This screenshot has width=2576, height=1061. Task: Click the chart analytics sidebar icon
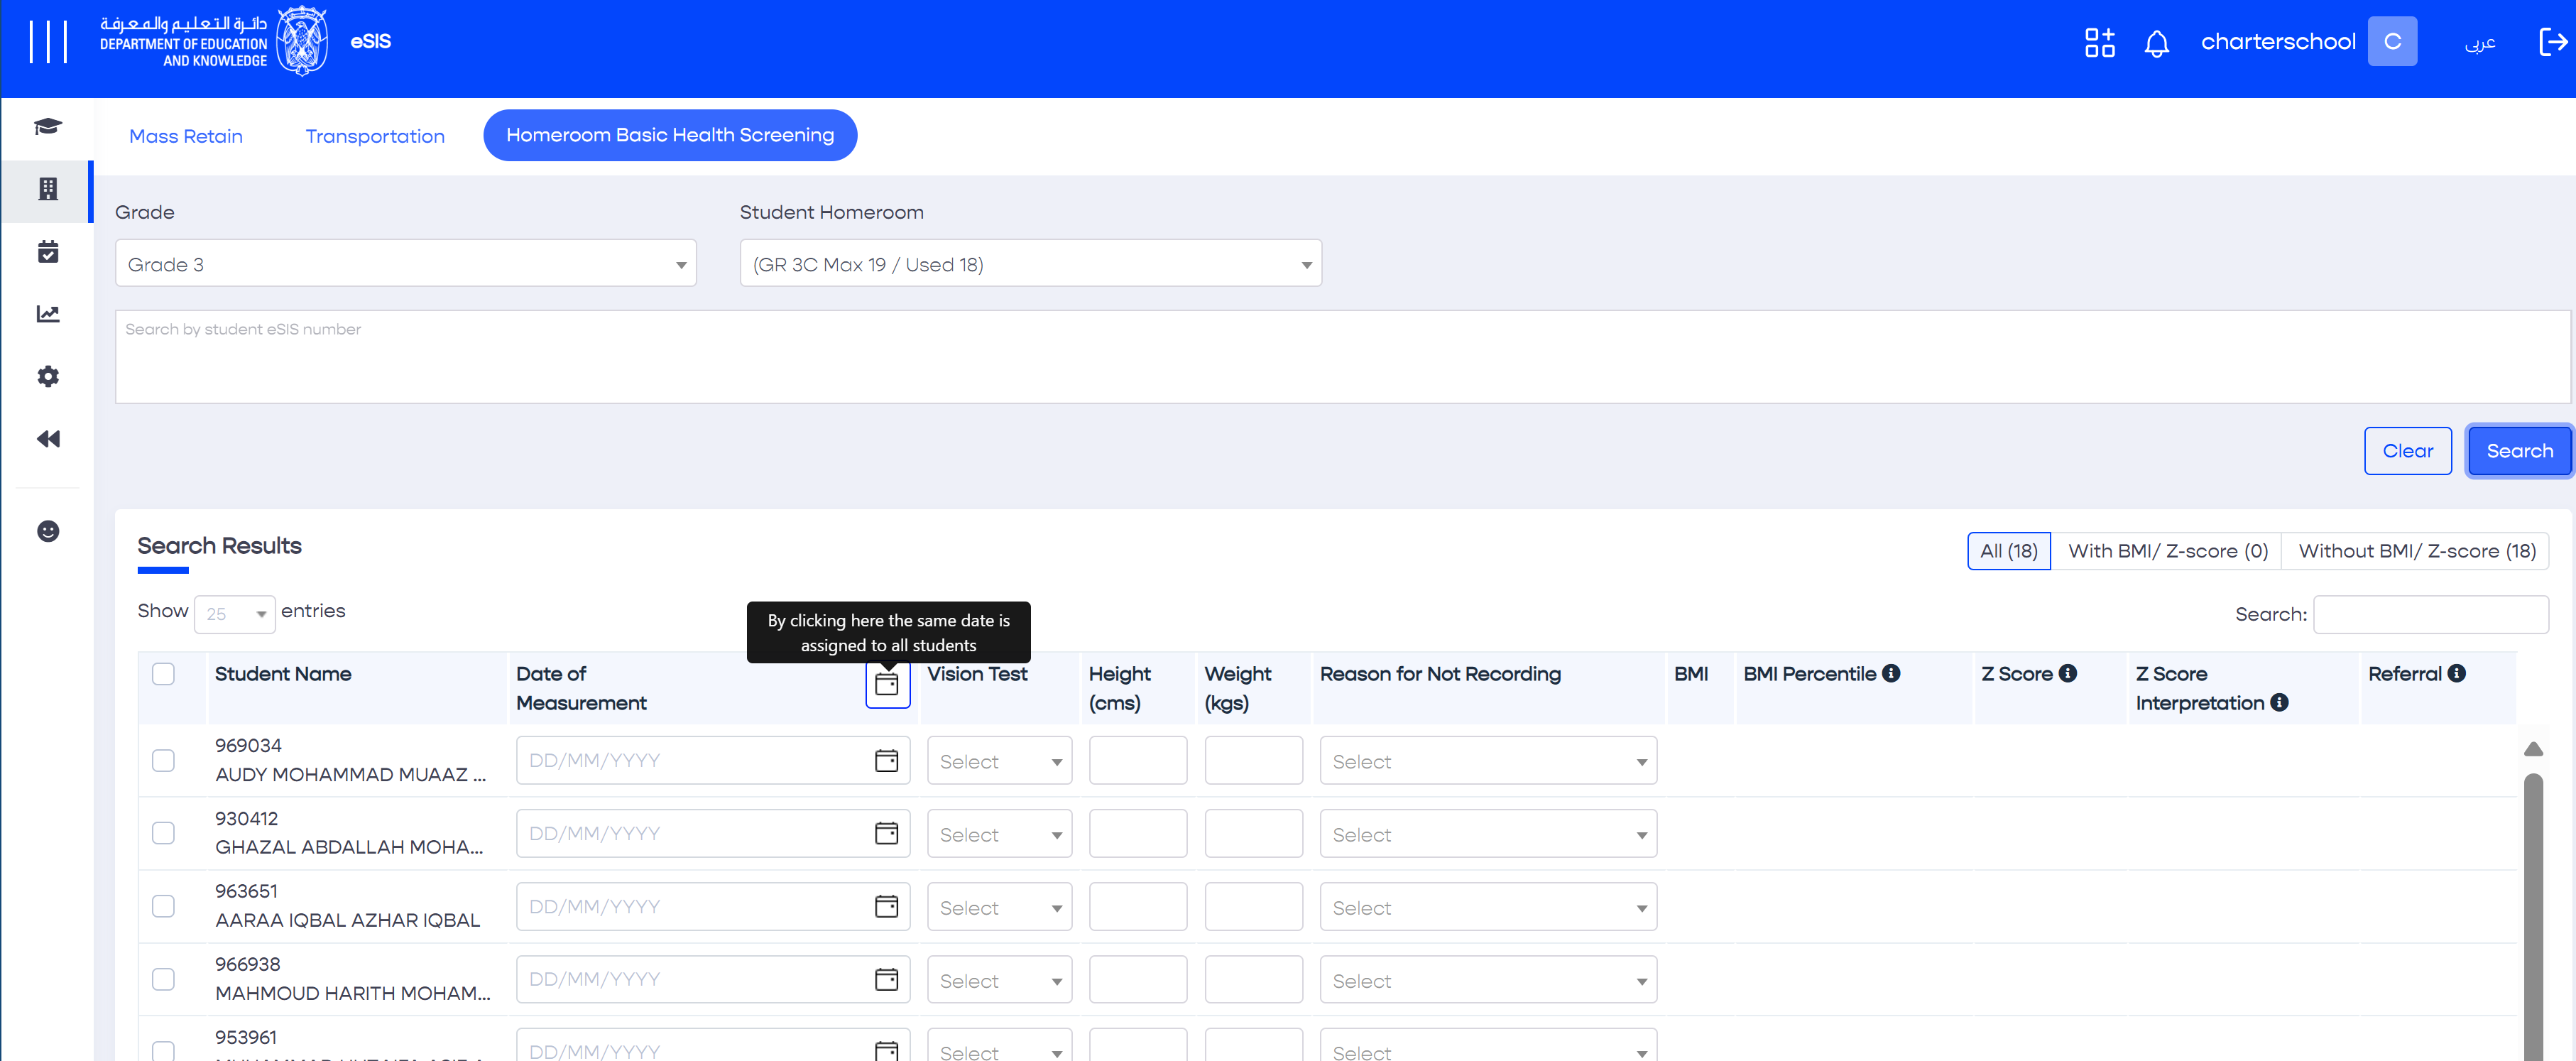click(47, 315)
